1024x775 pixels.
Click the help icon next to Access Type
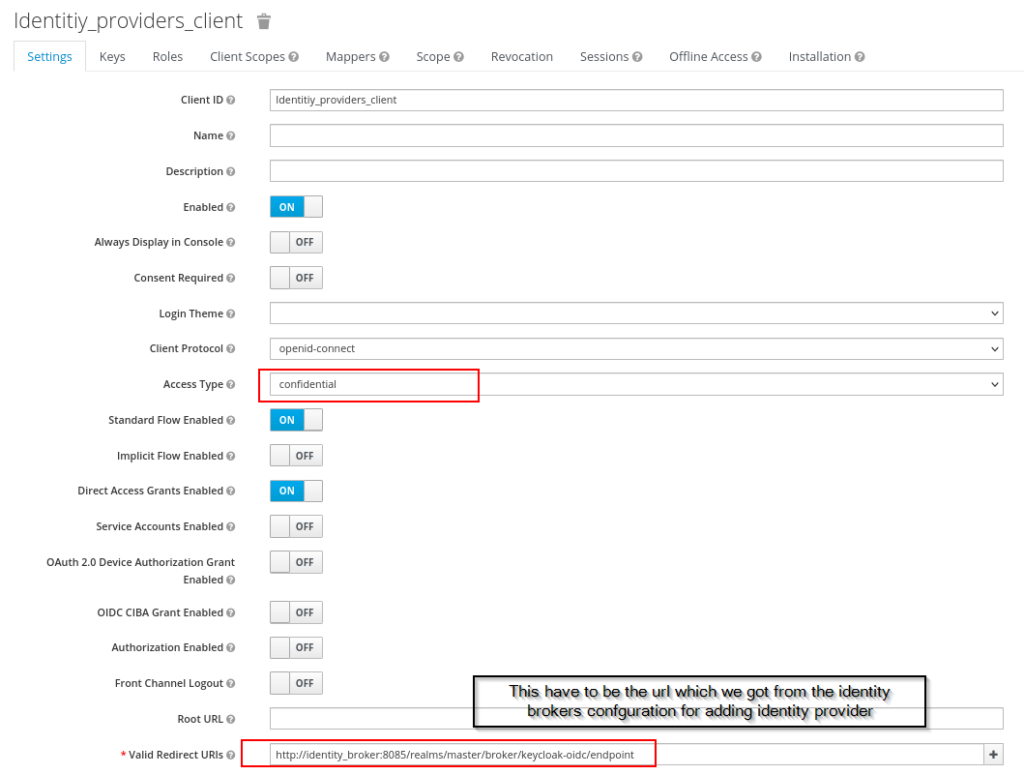point(230,384)
